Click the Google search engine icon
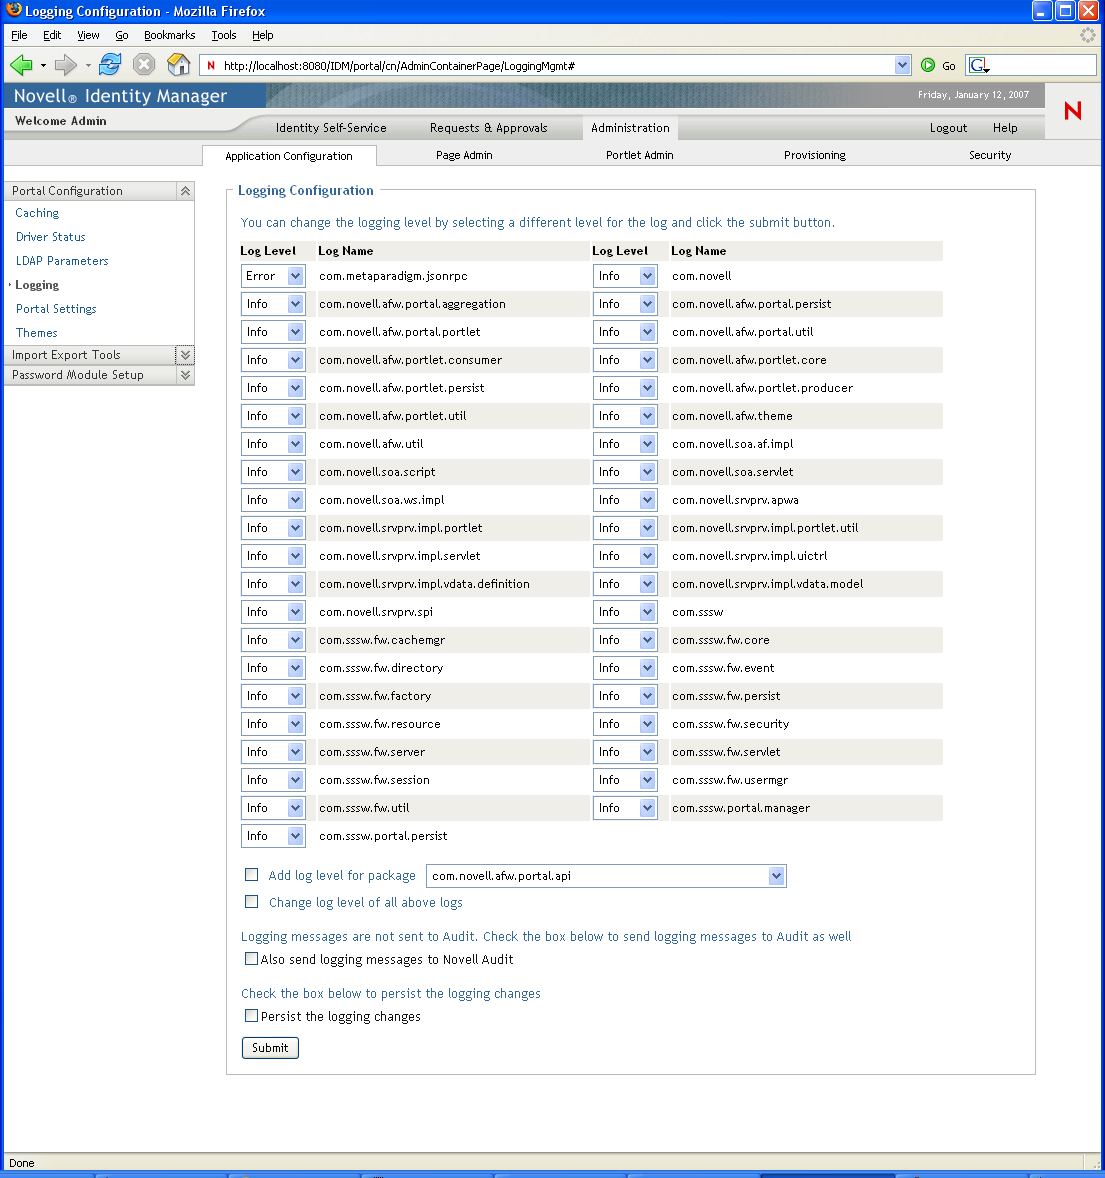The height and width of the screenshot is (1178, 1105). point(979,65)
